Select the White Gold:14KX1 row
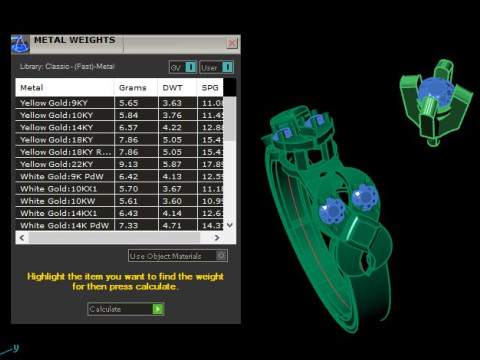Screen dimensions: 480x360 click(119, 213)
